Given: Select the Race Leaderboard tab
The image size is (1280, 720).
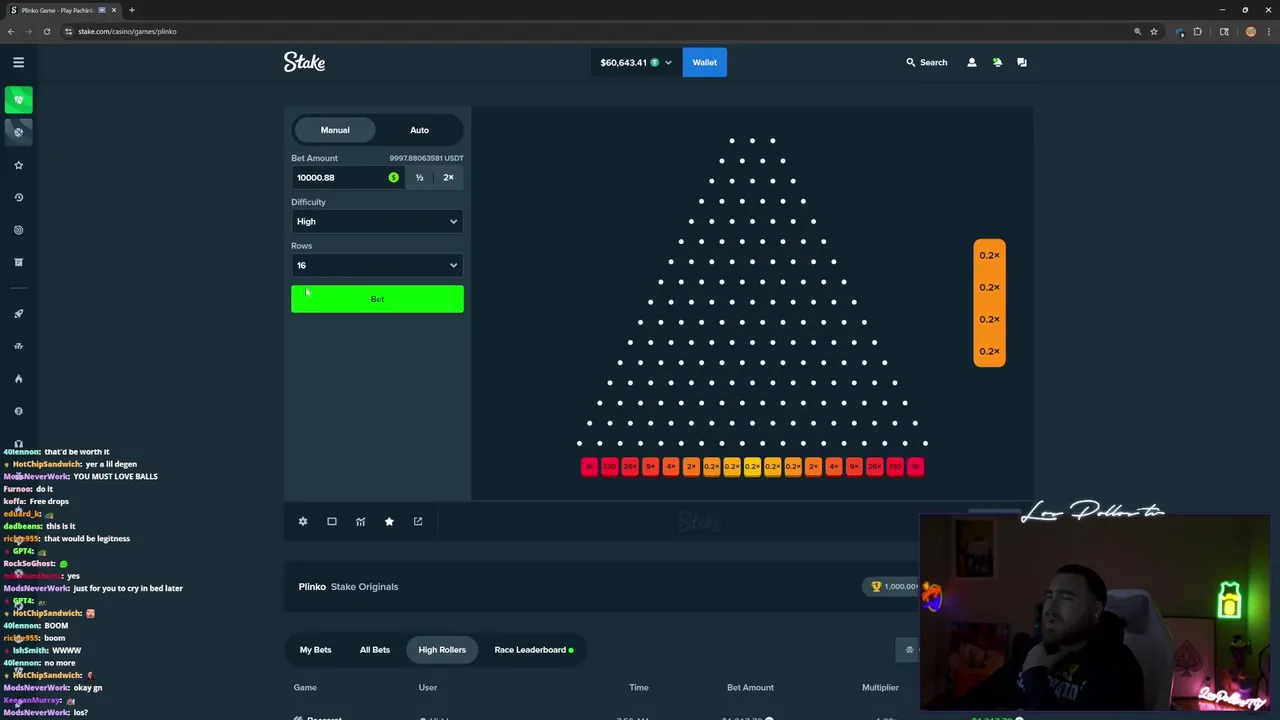Looking at the screenshot, I should [534, 650].
